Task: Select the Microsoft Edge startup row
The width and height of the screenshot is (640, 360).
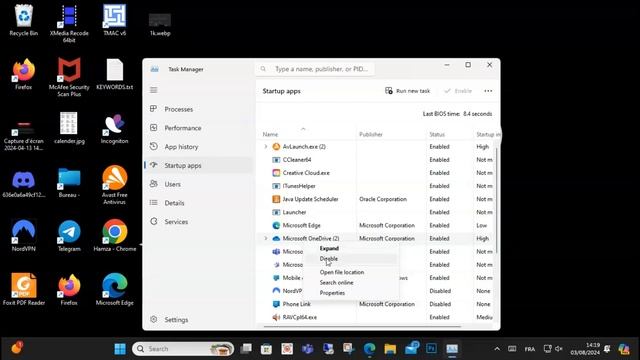Action: click(376, 225)
